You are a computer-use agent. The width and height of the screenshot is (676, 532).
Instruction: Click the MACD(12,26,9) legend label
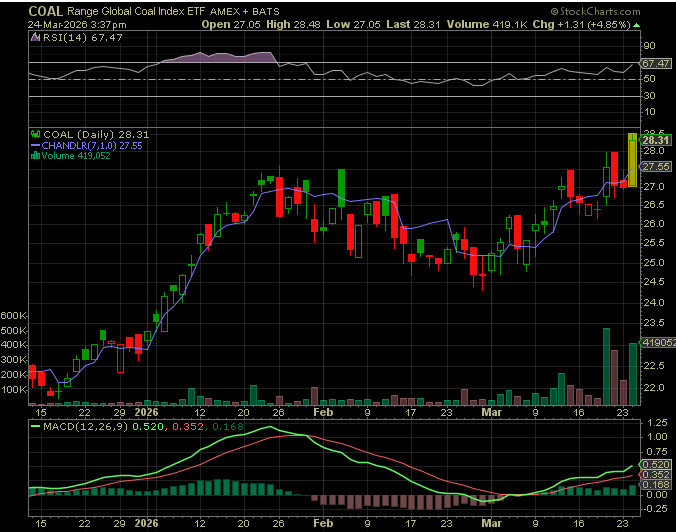85,427
